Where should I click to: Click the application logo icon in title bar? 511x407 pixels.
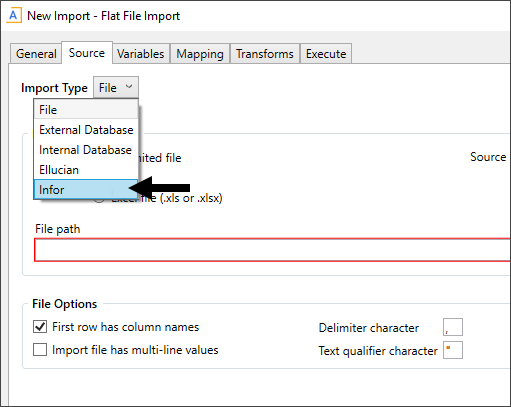coord(14,16)
